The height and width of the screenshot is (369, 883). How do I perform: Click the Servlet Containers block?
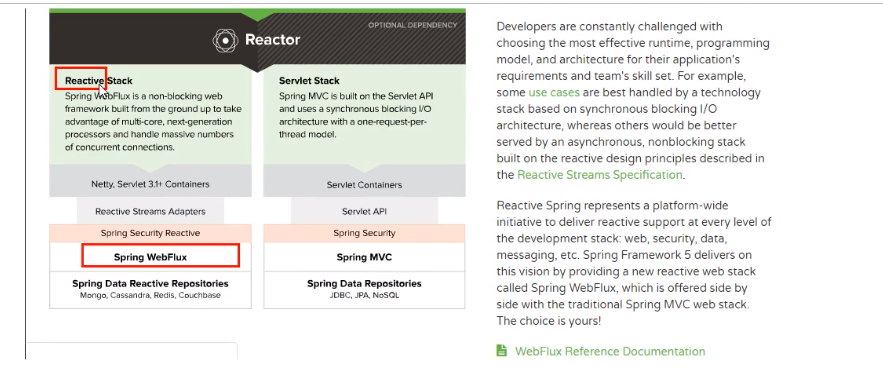click(364, 184)
